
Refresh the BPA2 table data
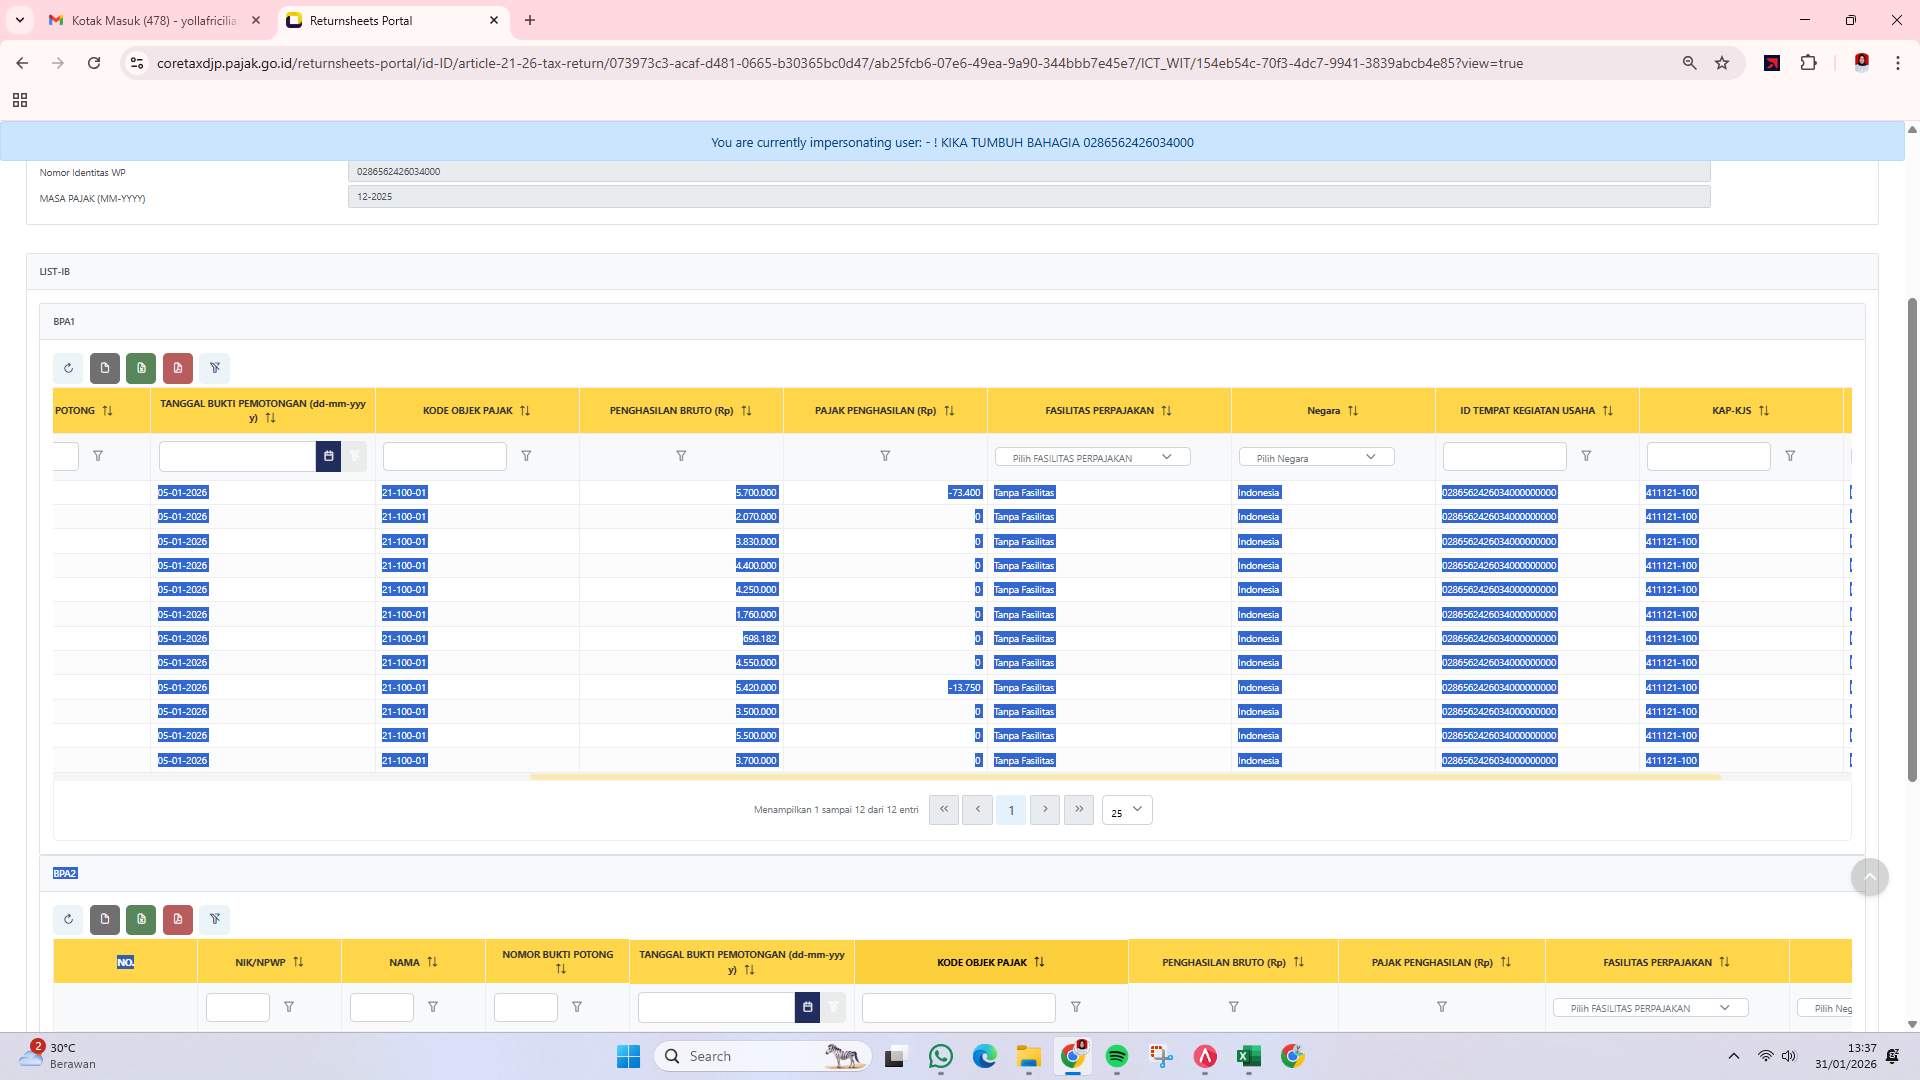(x=69, y=919)
